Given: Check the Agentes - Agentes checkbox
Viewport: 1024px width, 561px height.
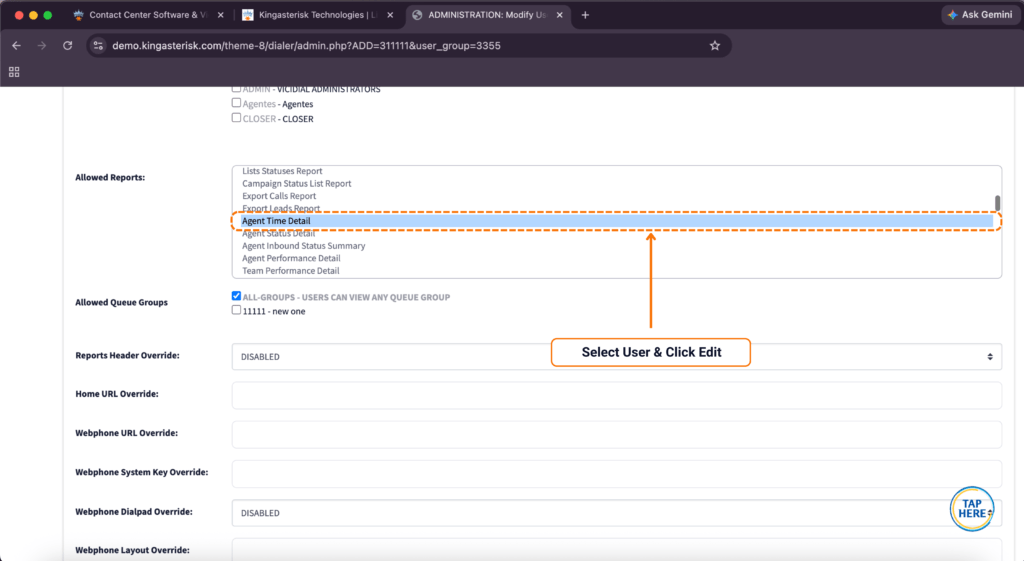Looking at the screenshot, I should coord(236,103).
